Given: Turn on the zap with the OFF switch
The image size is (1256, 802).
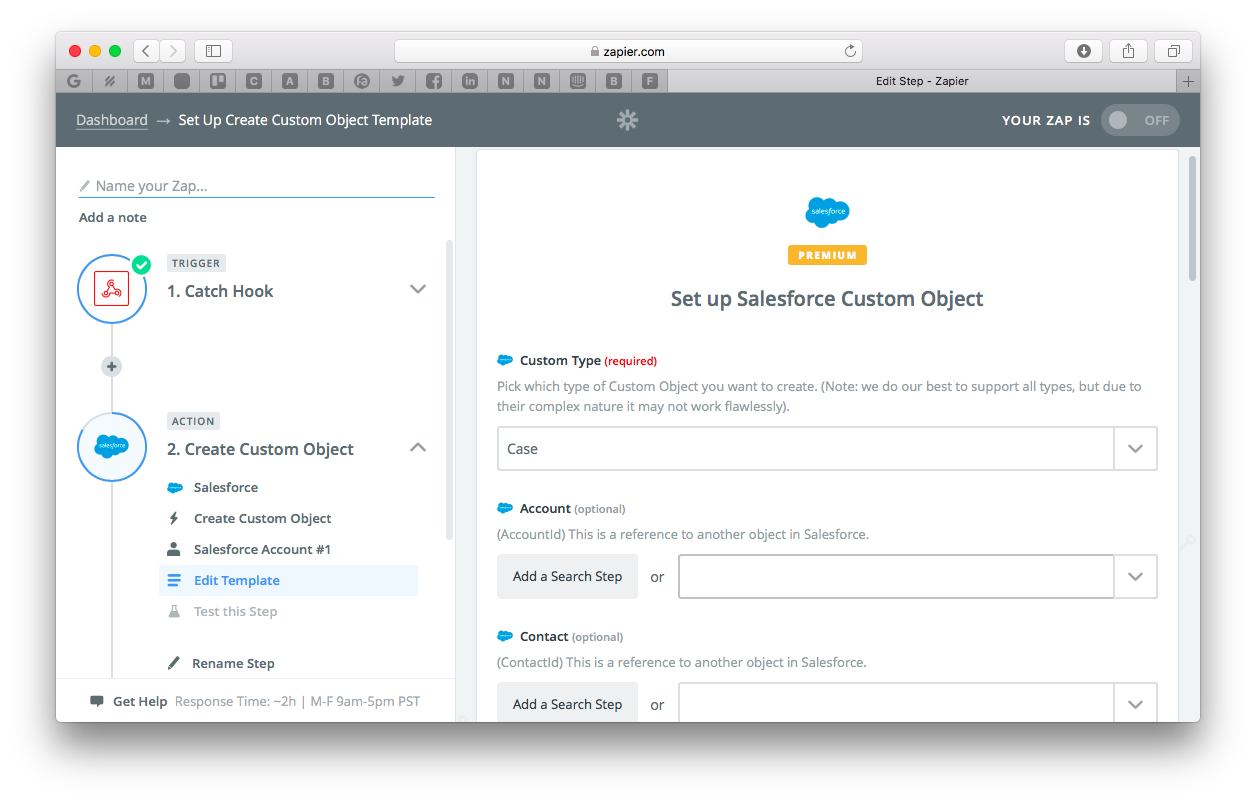Looking at the screenshot, I should pos(1140,119).
